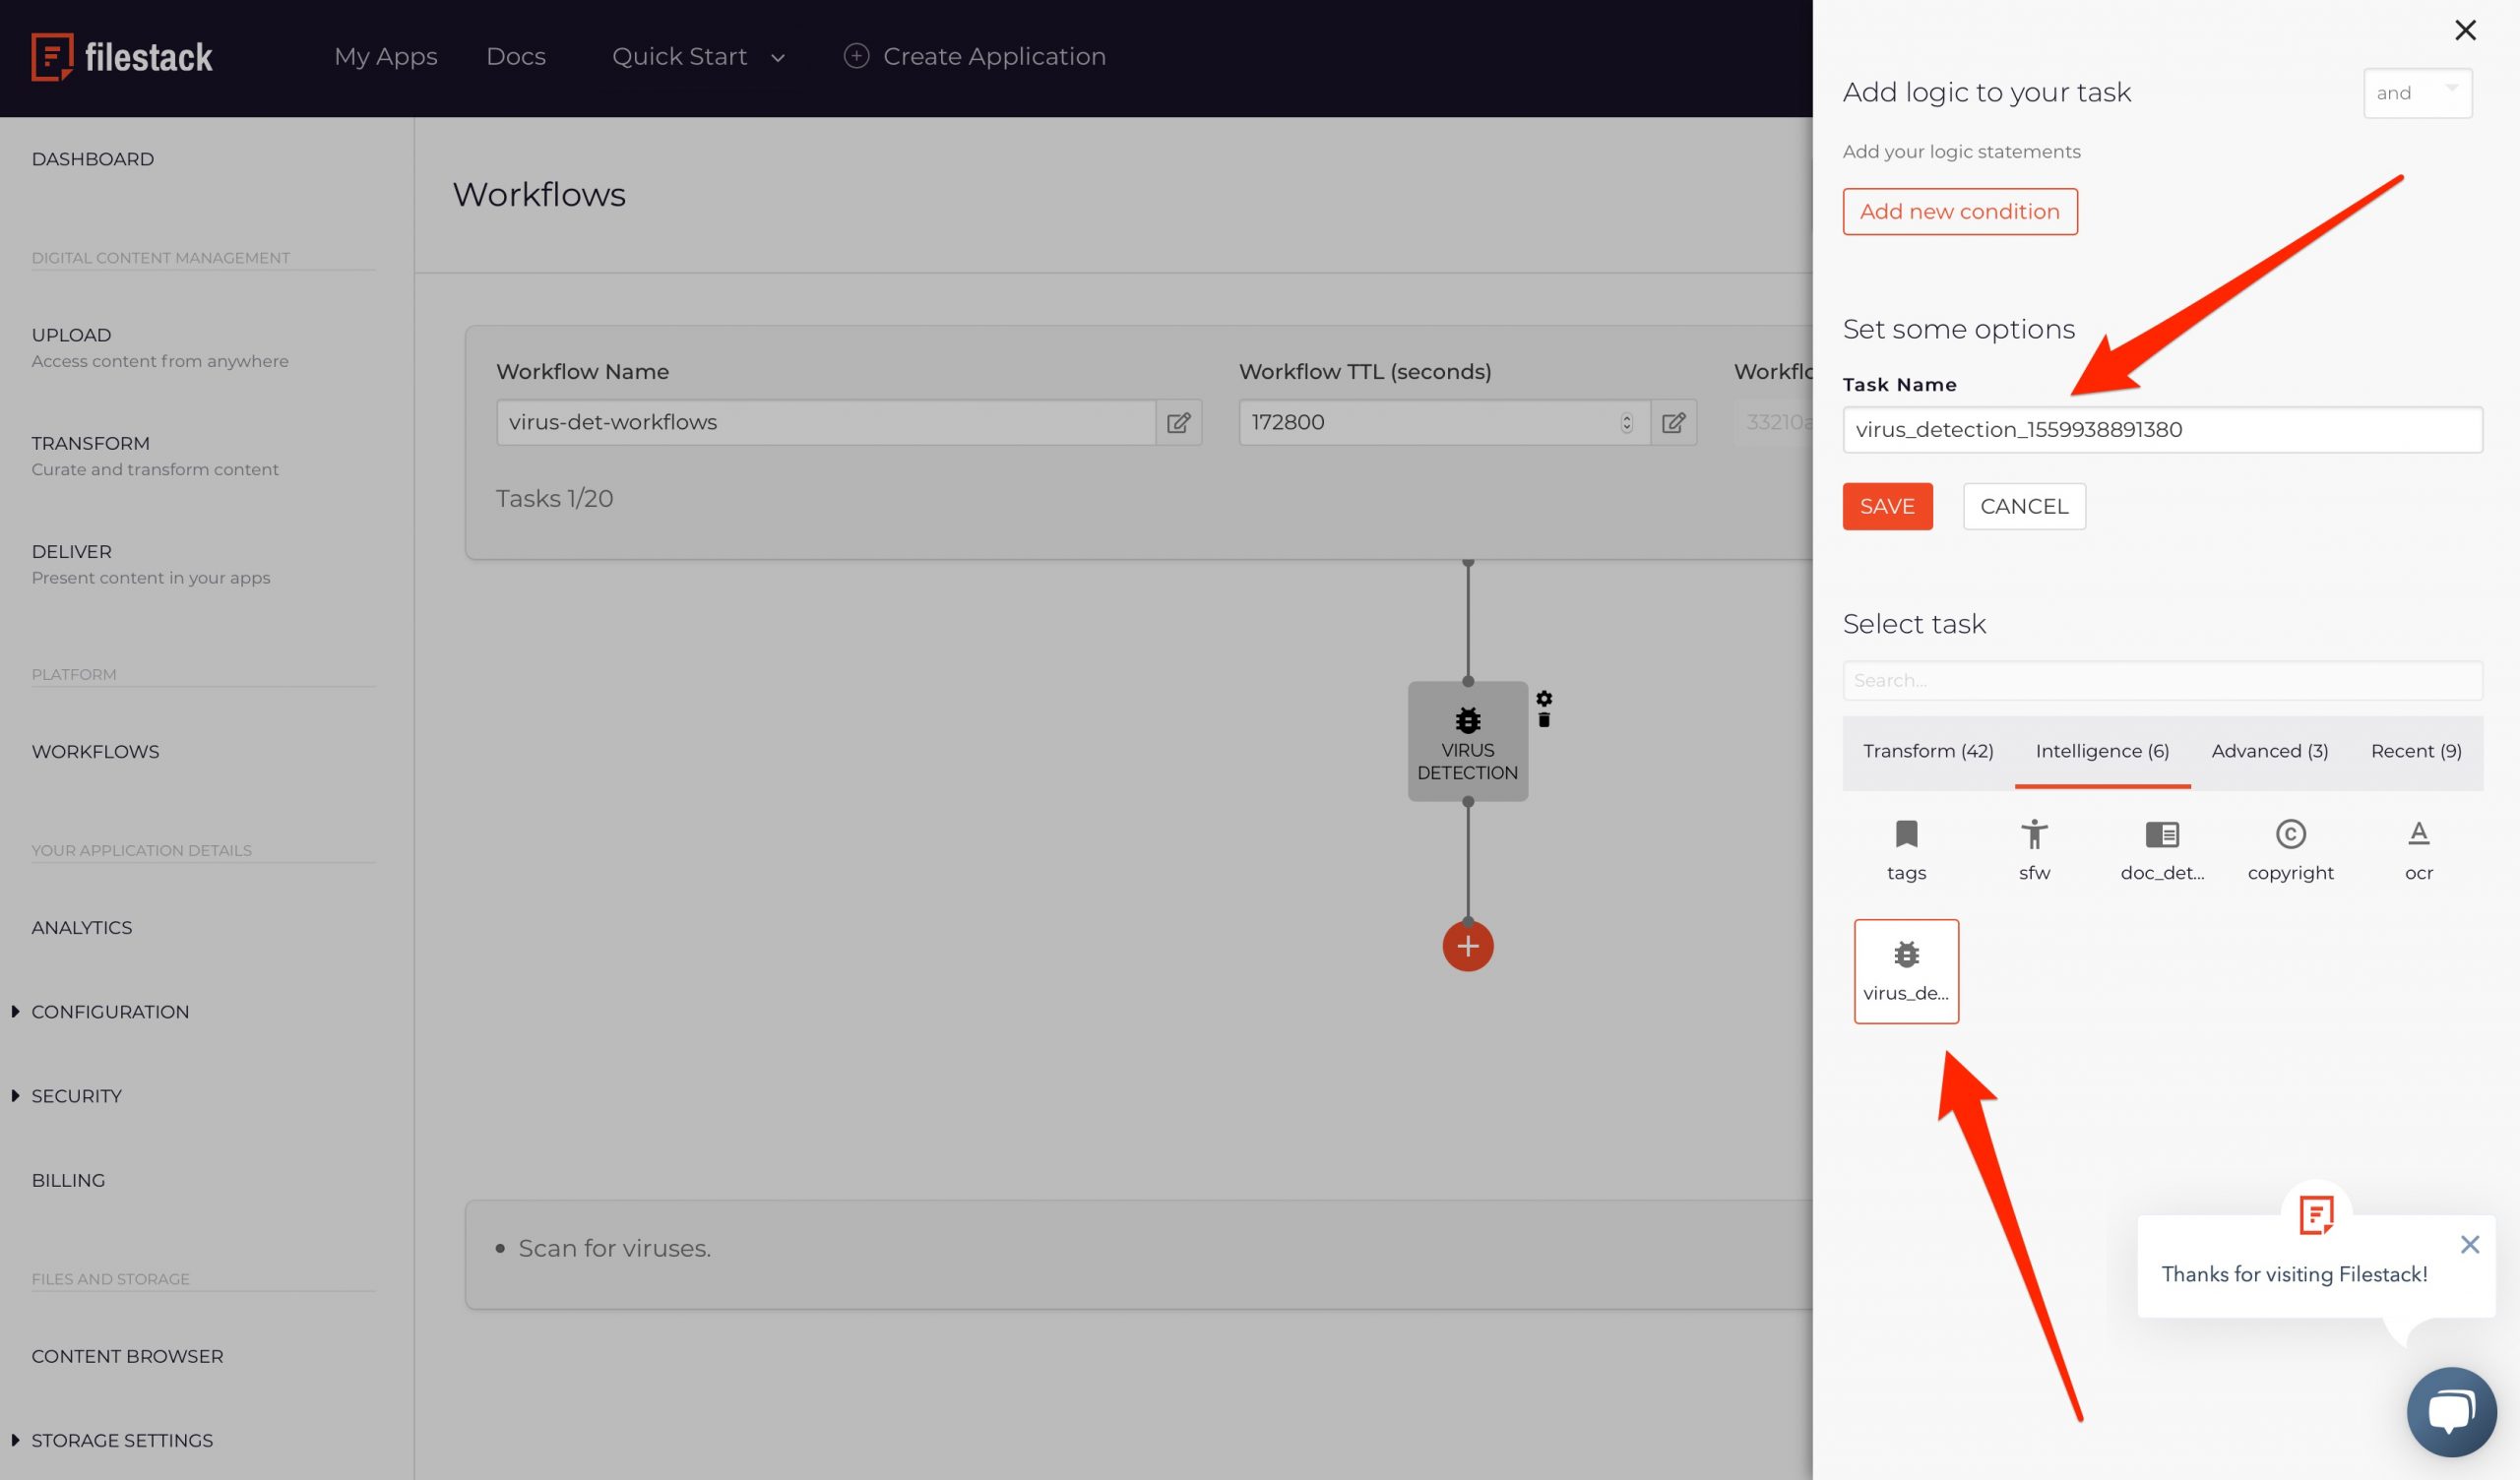Image resolution: width=2520 pixels, height=1480 pixels.
Task: Click the Thanks for visiting Filestack message
Action: 2294,1273
